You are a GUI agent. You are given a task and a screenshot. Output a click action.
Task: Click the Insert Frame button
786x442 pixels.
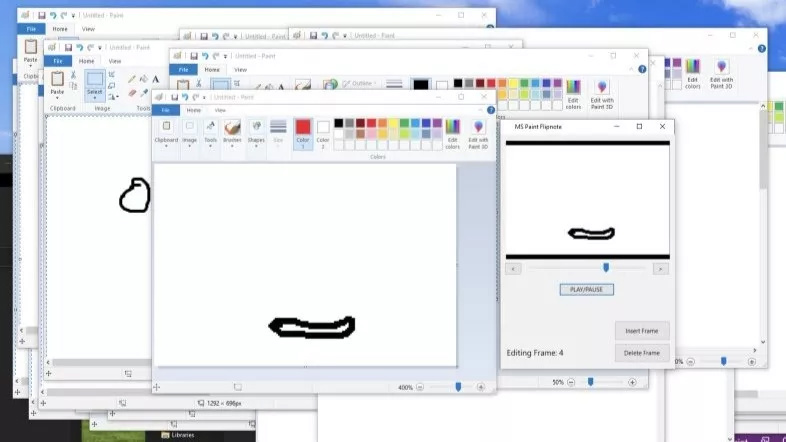(642, 331)
